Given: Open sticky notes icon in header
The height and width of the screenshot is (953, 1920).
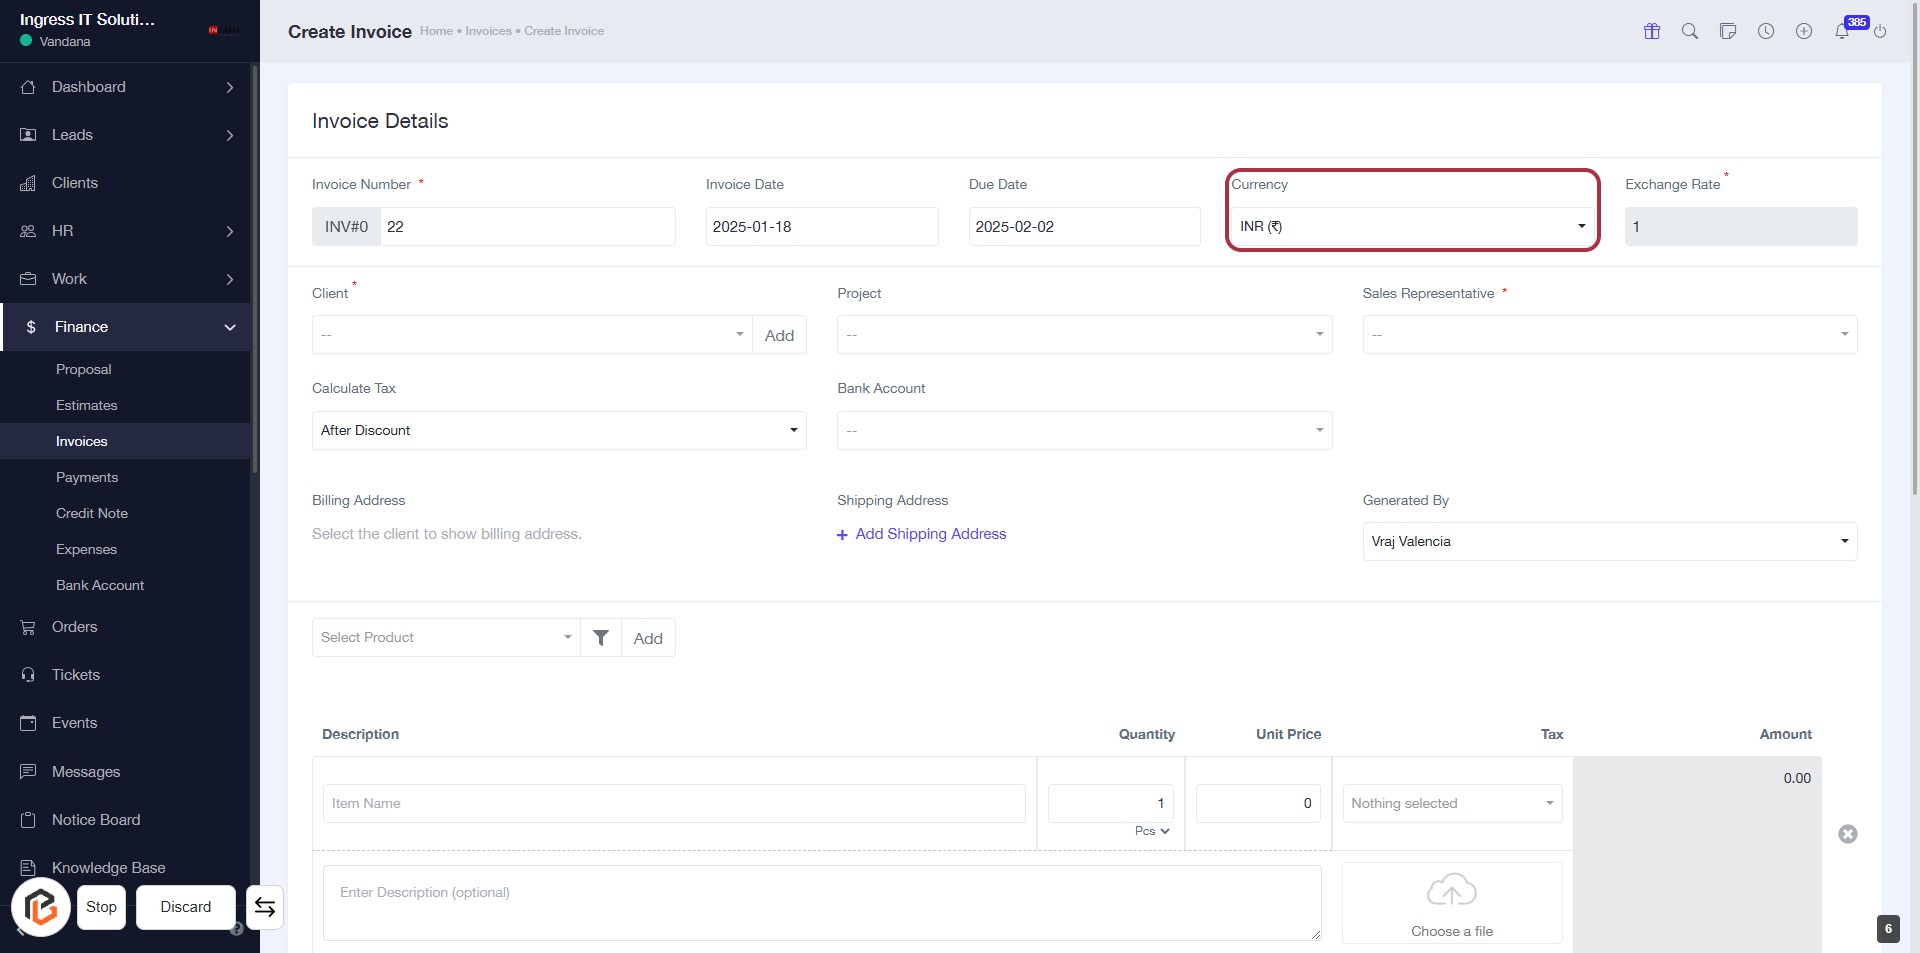Looking at the screenshot, I should tap(1728, 31).
